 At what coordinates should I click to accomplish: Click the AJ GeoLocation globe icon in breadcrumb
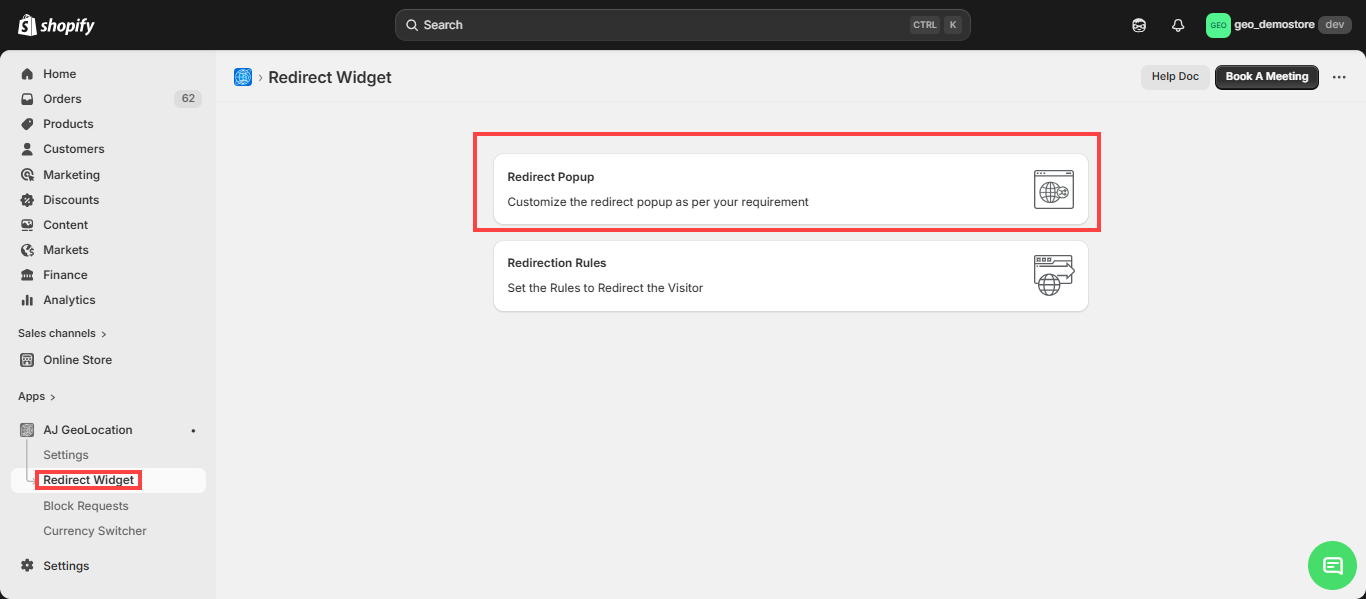point(243,77)
